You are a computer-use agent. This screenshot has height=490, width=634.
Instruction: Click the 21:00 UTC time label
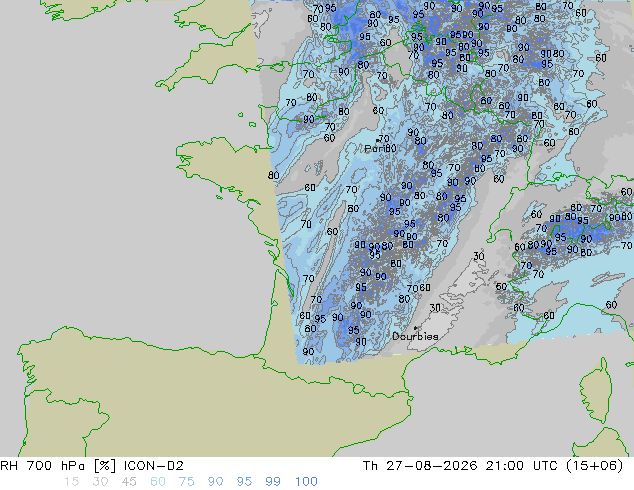tap(516, 466)
